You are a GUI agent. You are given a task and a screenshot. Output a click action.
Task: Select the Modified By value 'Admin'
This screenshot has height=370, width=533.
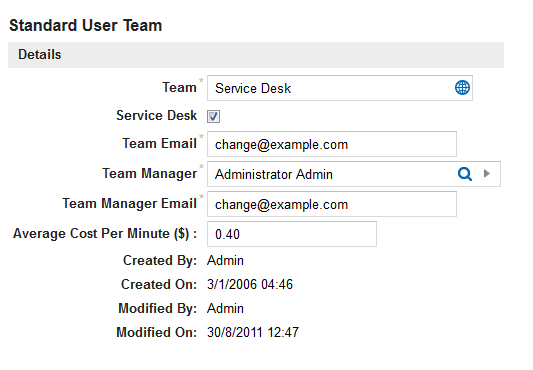(x=225, y=308)
